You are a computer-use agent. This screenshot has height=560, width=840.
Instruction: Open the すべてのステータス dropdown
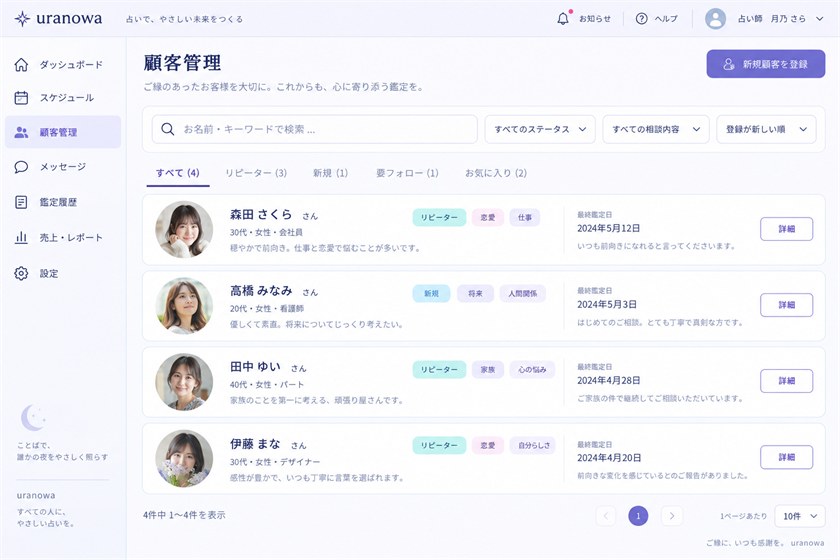pos(540,129)
